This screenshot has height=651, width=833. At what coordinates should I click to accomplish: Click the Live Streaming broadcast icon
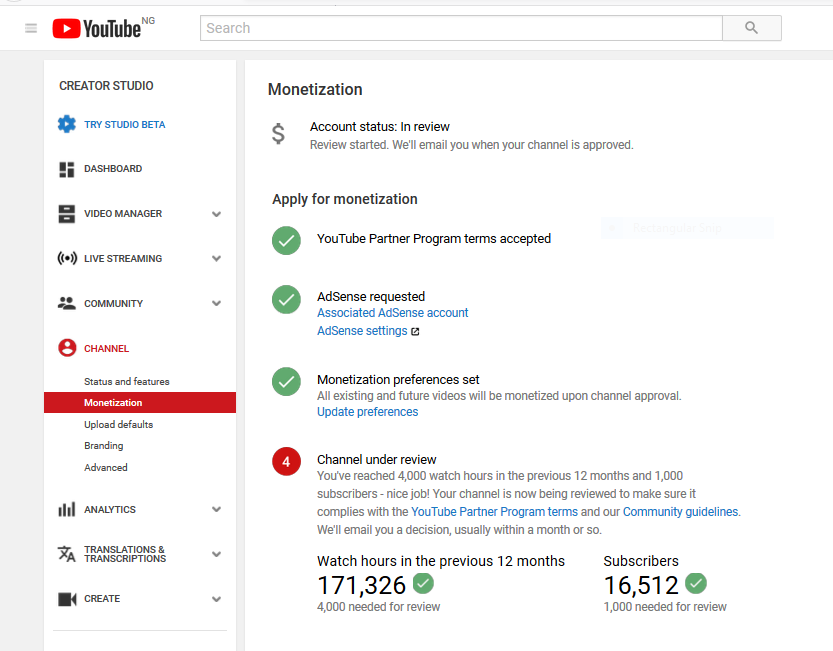click(x=67, y=259)
